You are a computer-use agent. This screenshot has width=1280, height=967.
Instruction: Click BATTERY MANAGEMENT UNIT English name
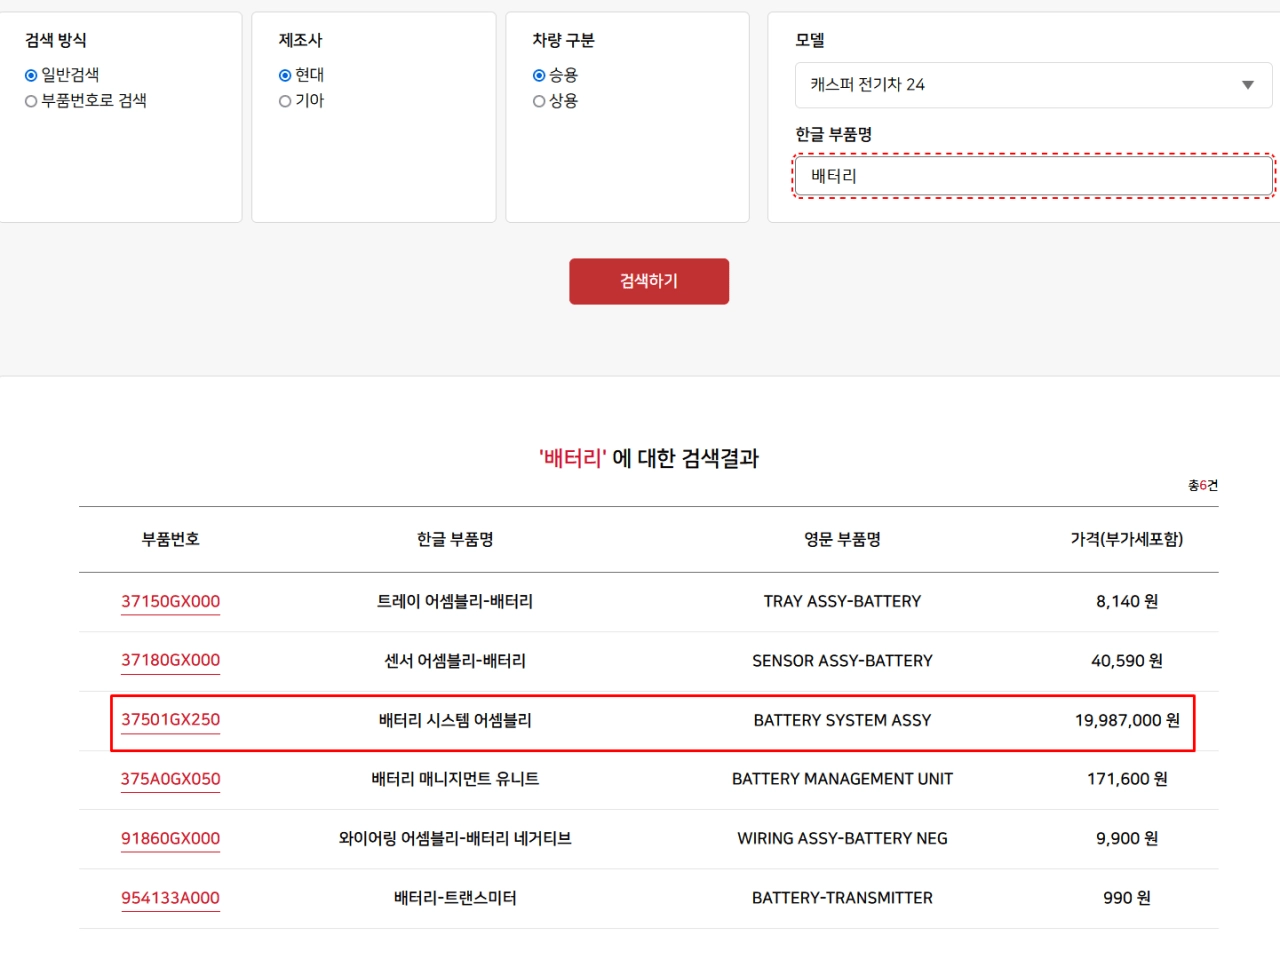pyautogui.click(x=842, y=779)
